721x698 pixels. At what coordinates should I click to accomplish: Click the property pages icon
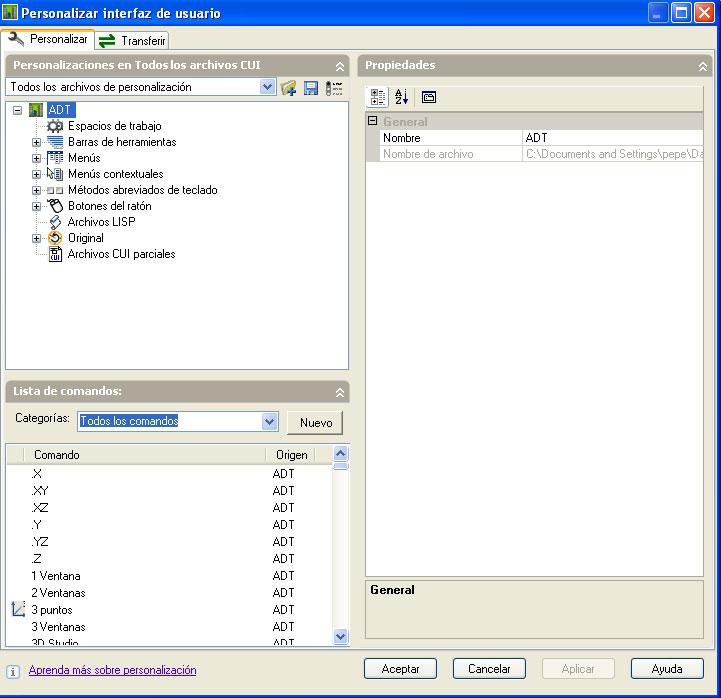point(429,97)
